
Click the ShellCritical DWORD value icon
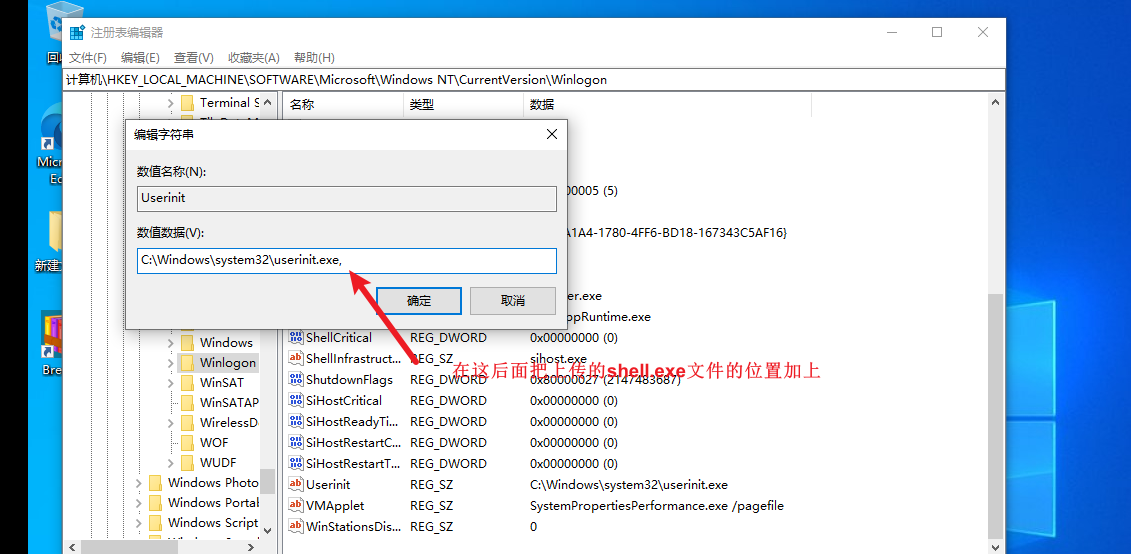tap(296, 337)
